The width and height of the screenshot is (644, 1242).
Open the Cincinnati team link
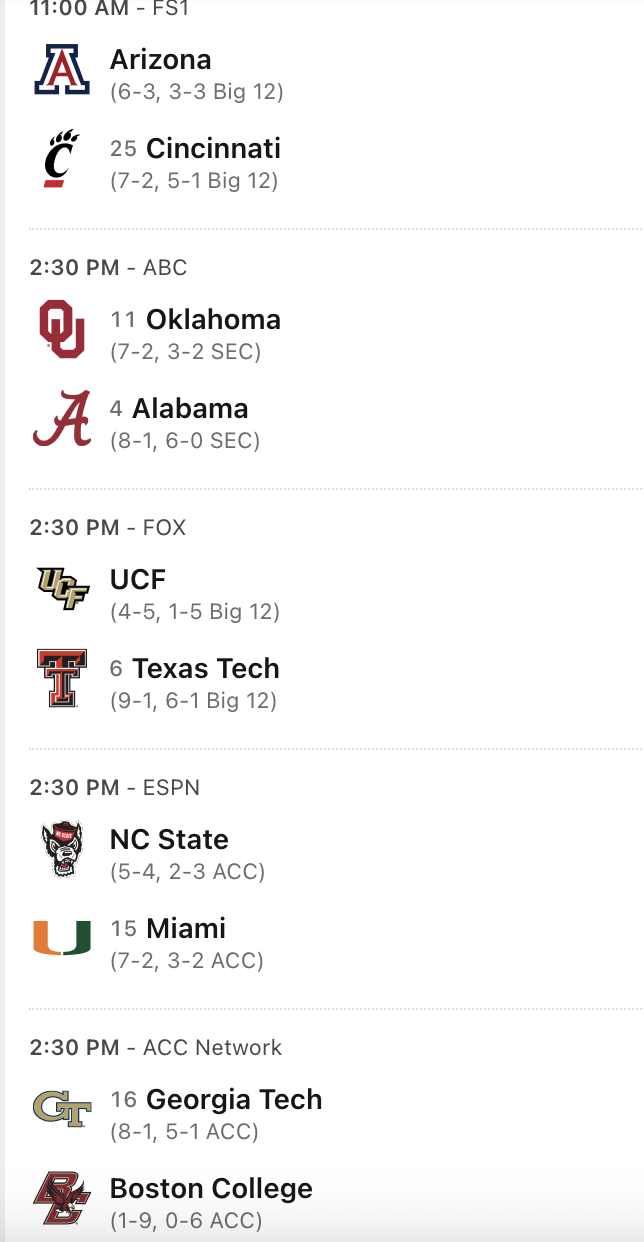tap(213, 149)
